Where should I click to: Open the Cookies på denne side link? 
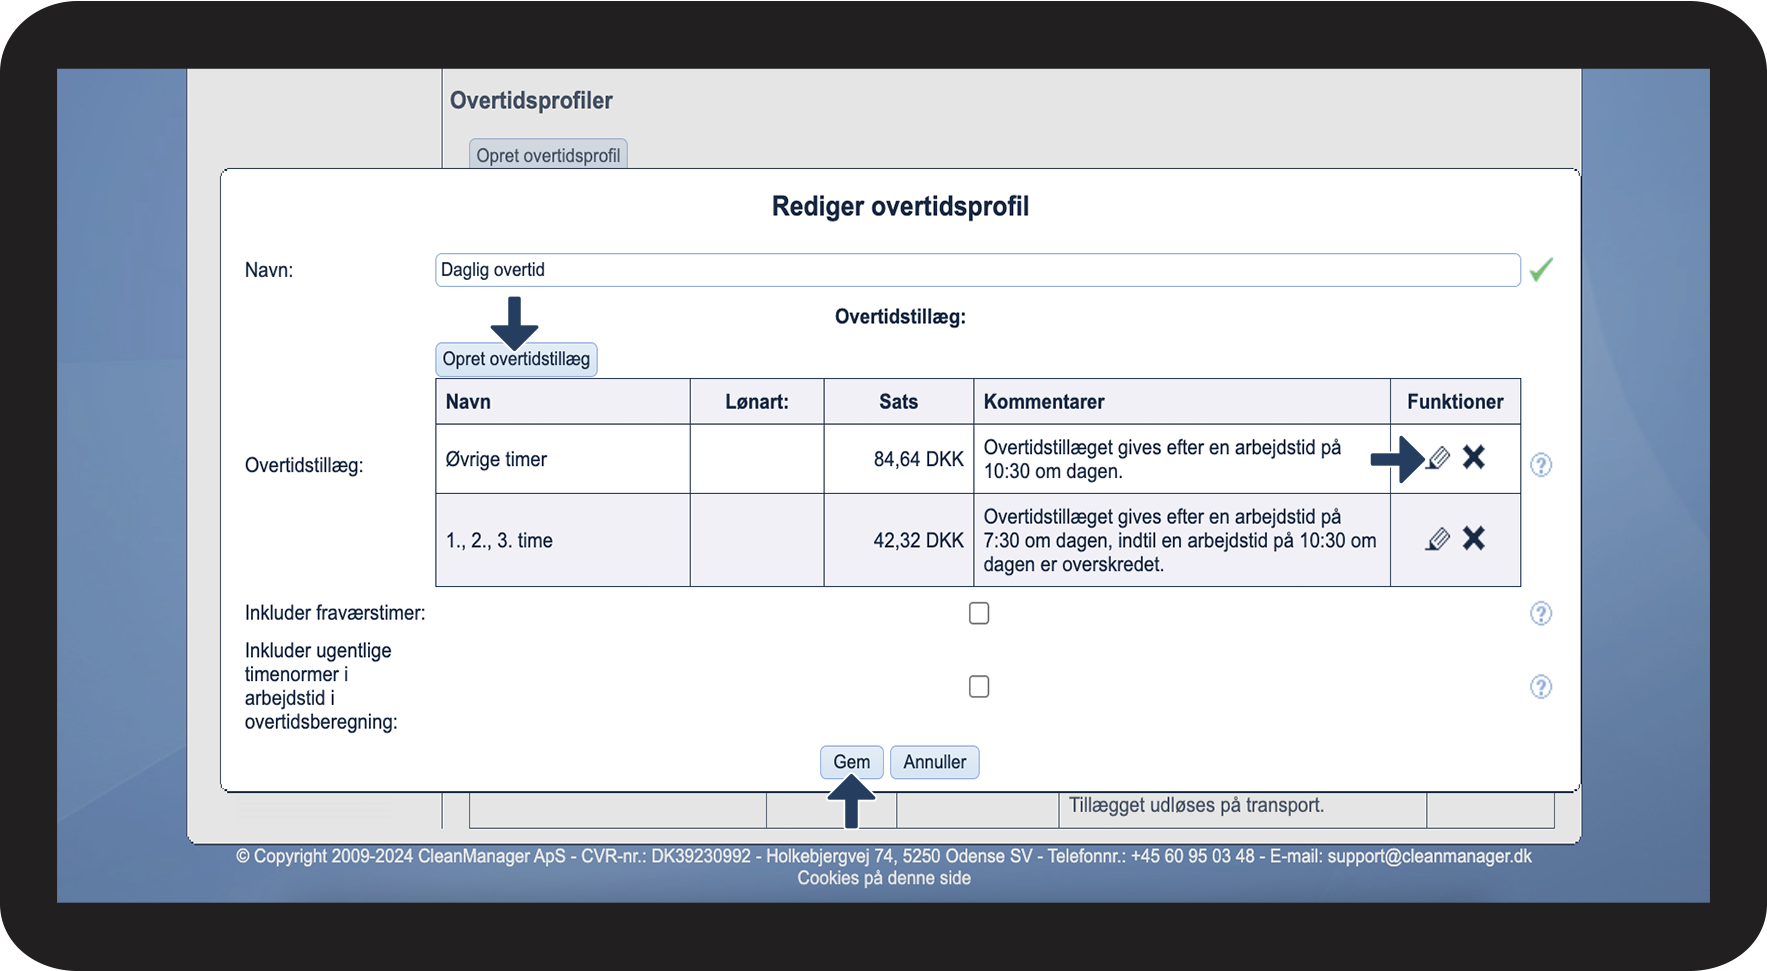click(883, 878)
